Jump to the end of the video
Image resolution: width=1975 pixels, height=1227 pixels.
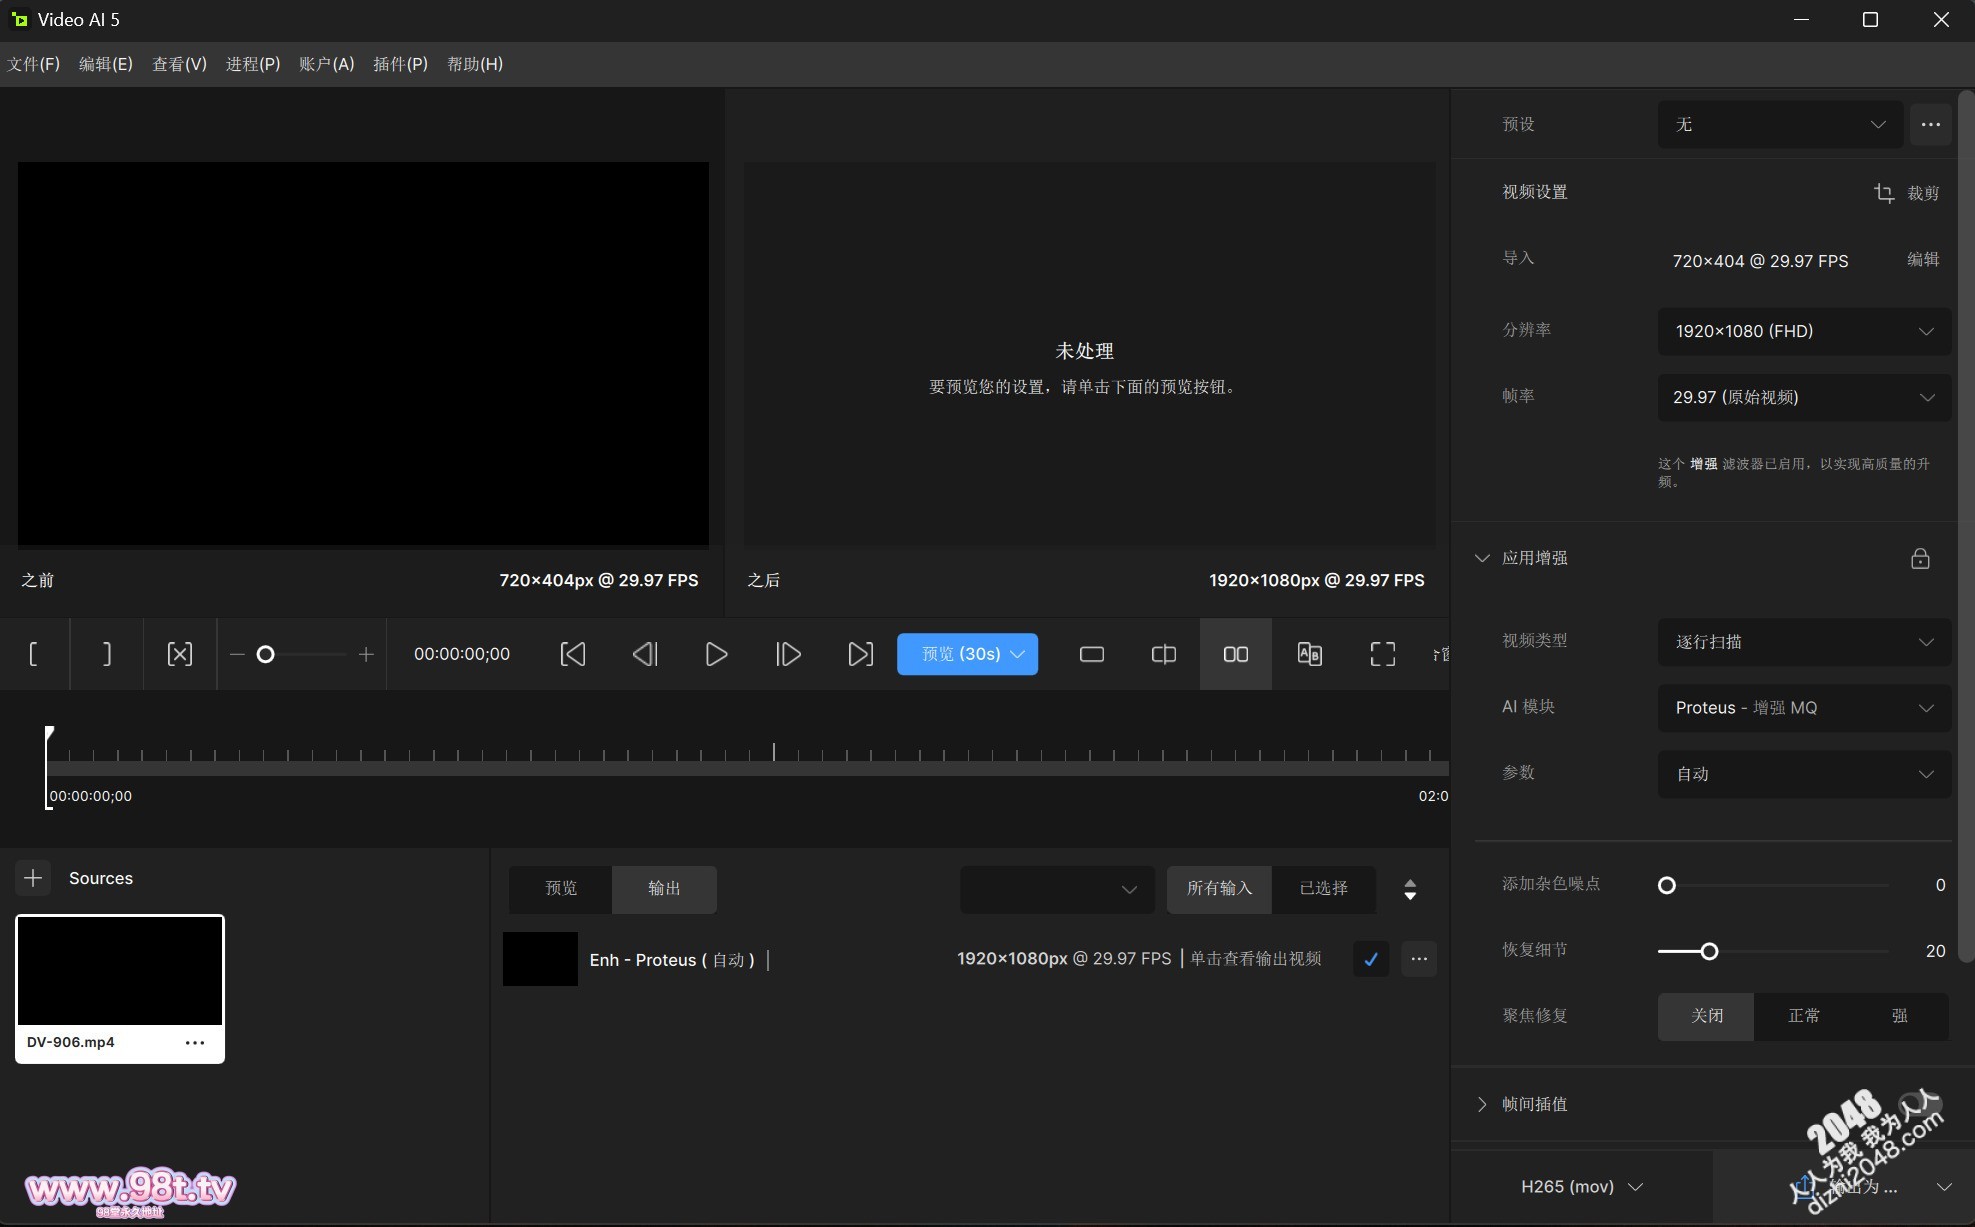(860, 654)
